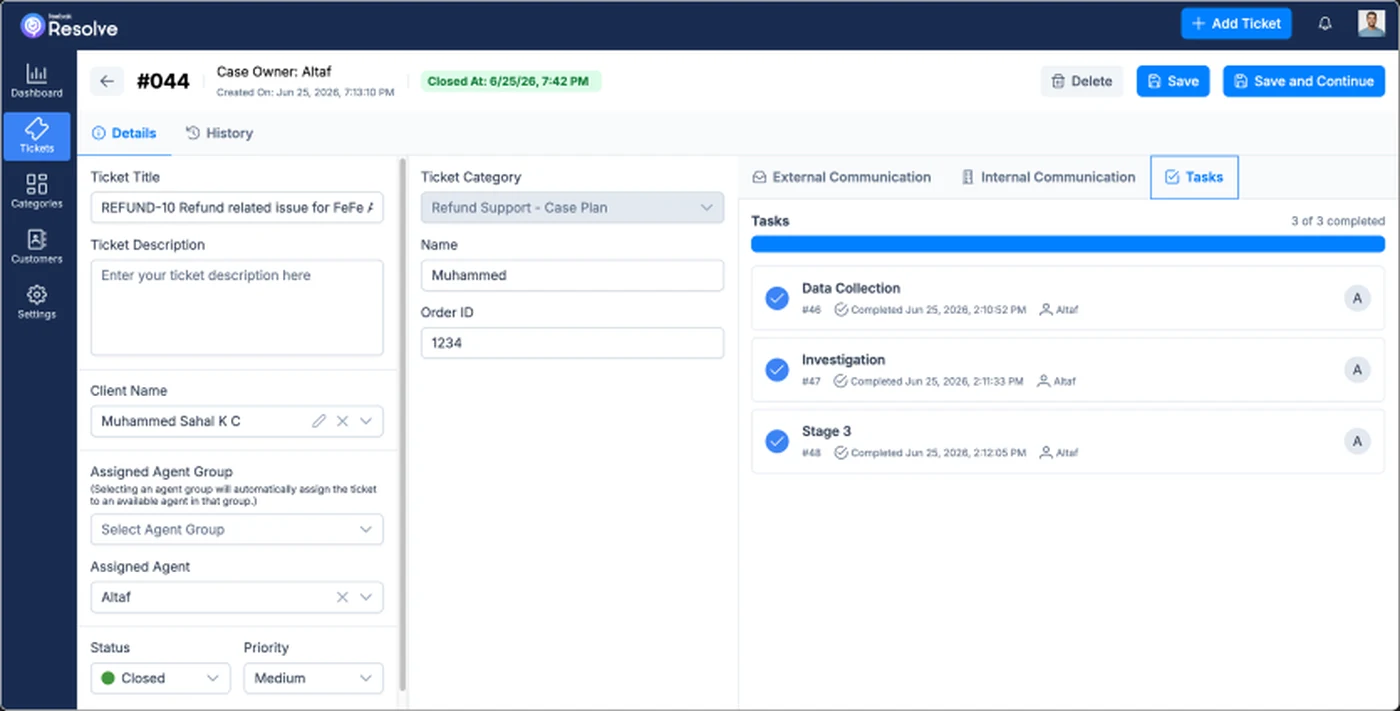Viewport: 1400px width, 711px height.
Task: Click the Ticket Description text area
Action: click(x=237, y=308)
